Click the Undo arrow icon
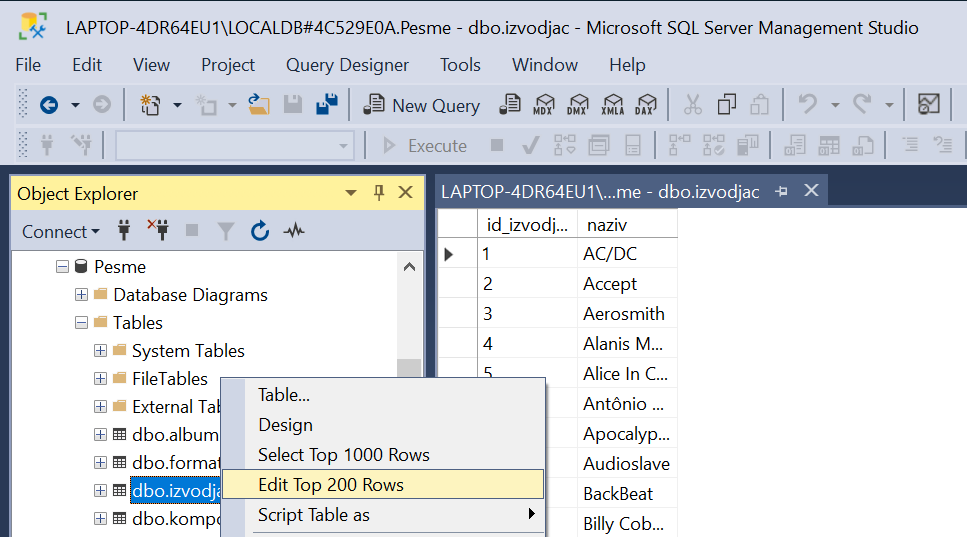 (807, 105)
